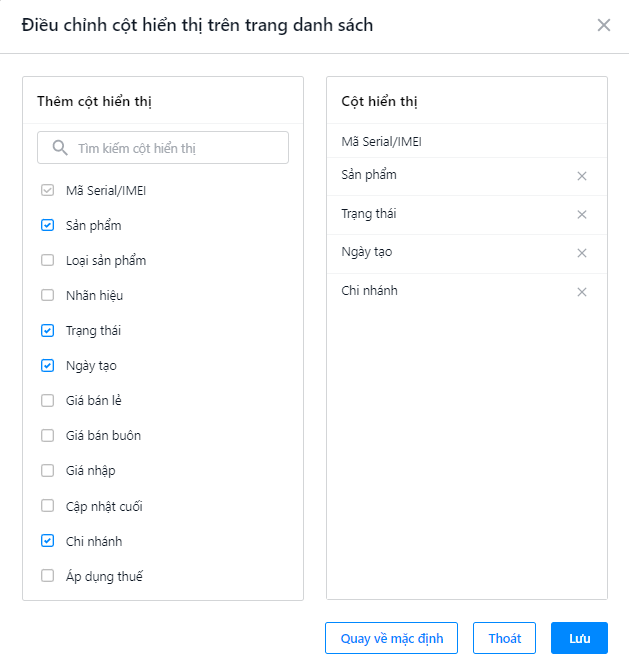
Task: Remove Ngày tạo column with X icon
Action: (x=582, y=253)
